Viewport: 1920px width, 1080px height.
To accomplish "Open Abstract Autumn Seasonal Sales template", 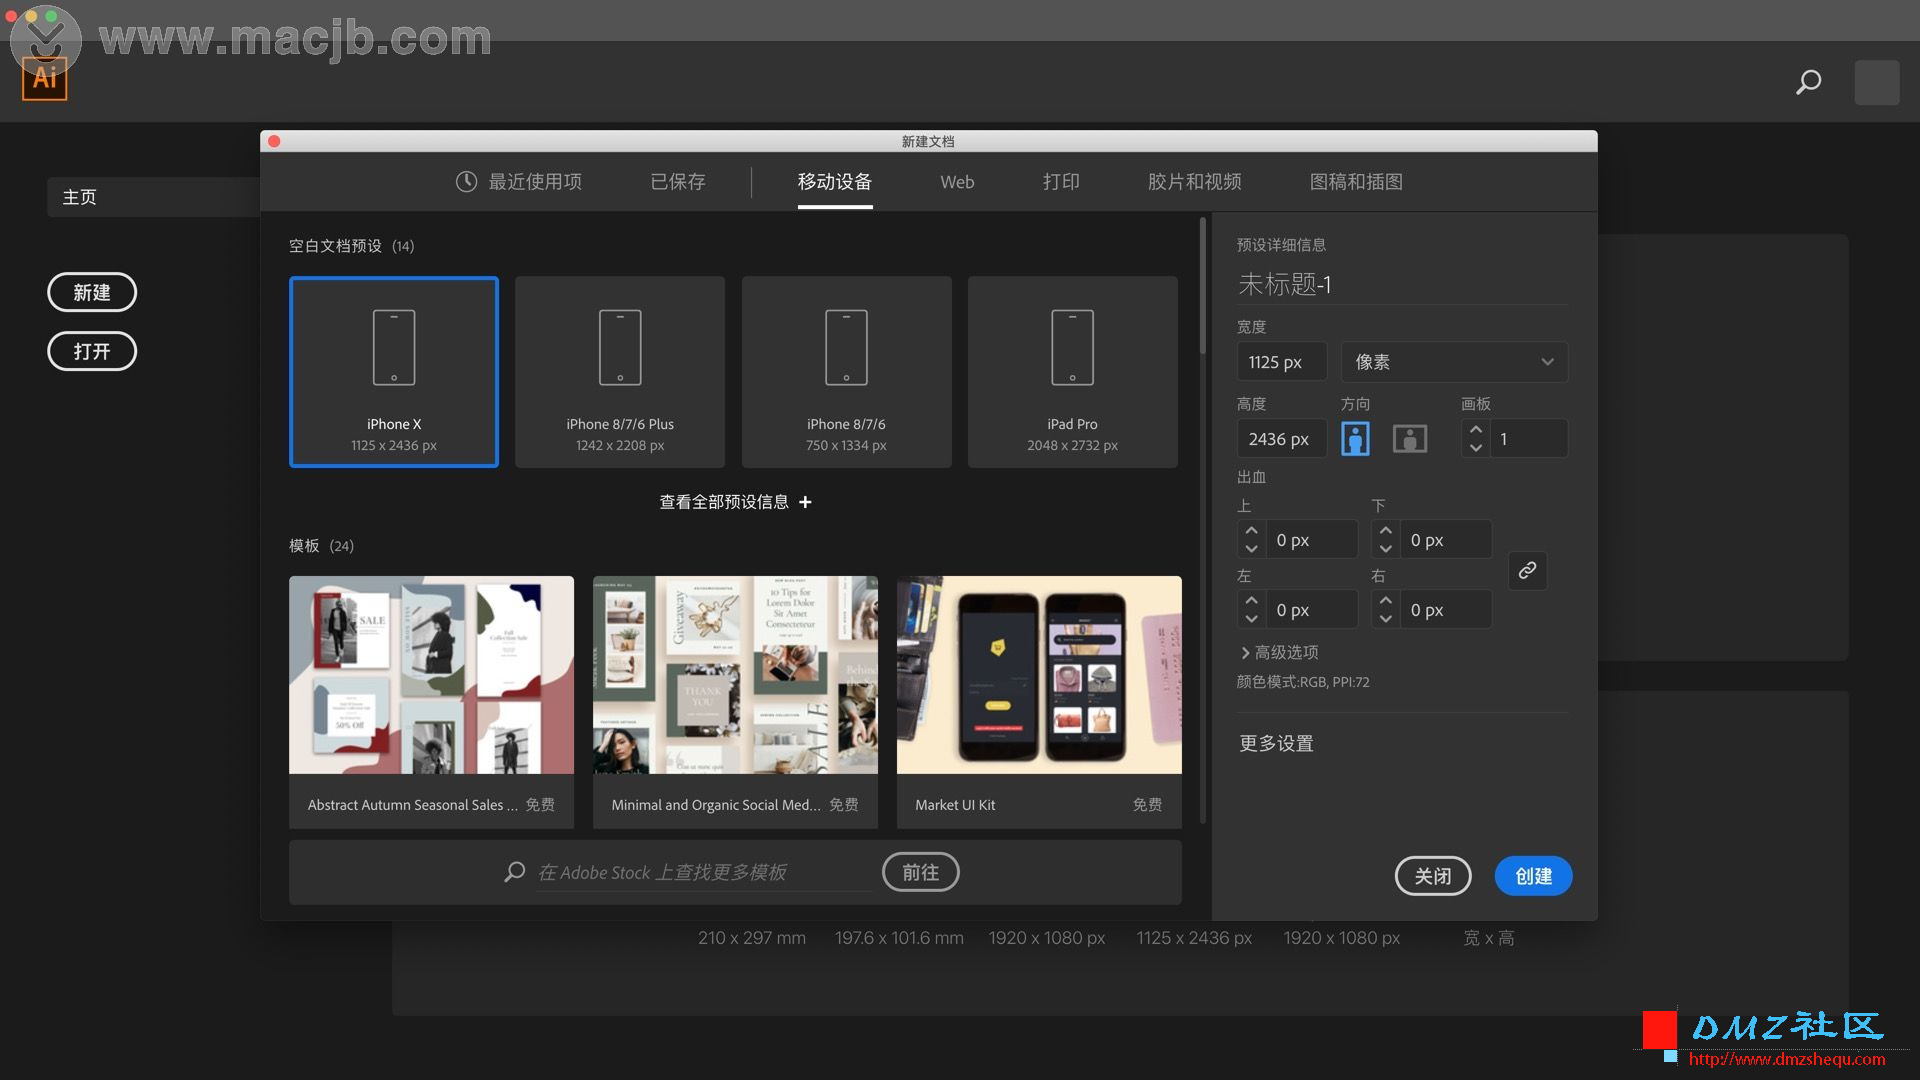I will tap(431, 702).
